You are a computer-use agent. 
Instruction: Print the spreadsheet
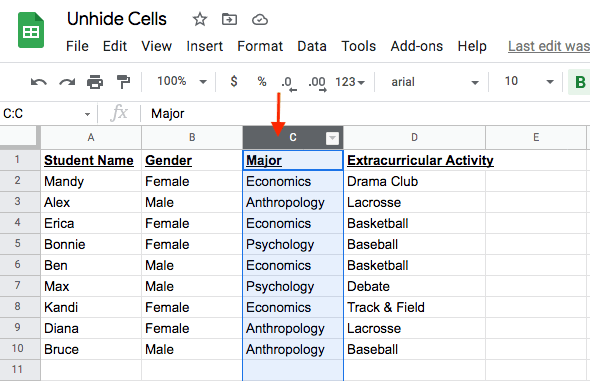pos(95,82)
